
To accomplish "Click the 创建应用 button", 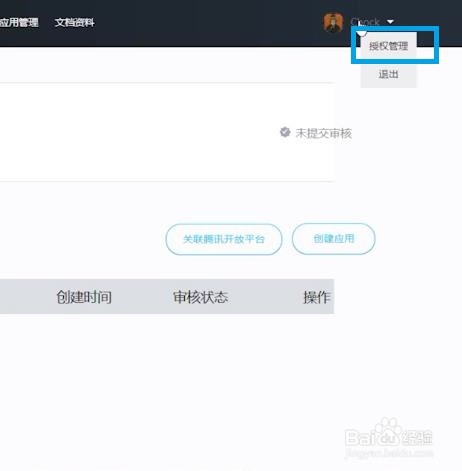I will 334,239.
